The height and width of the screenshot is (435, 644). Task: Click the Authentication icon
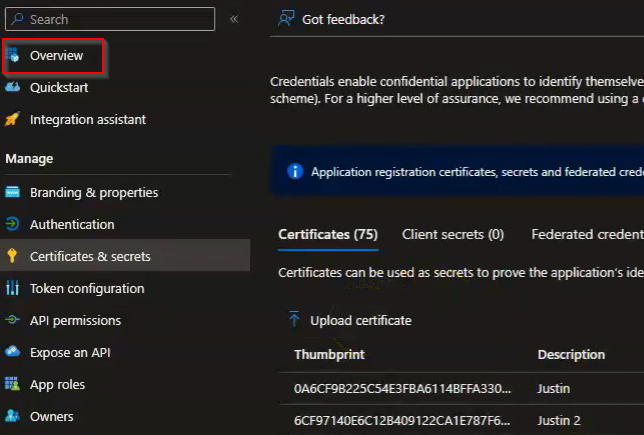click(13, 225)
